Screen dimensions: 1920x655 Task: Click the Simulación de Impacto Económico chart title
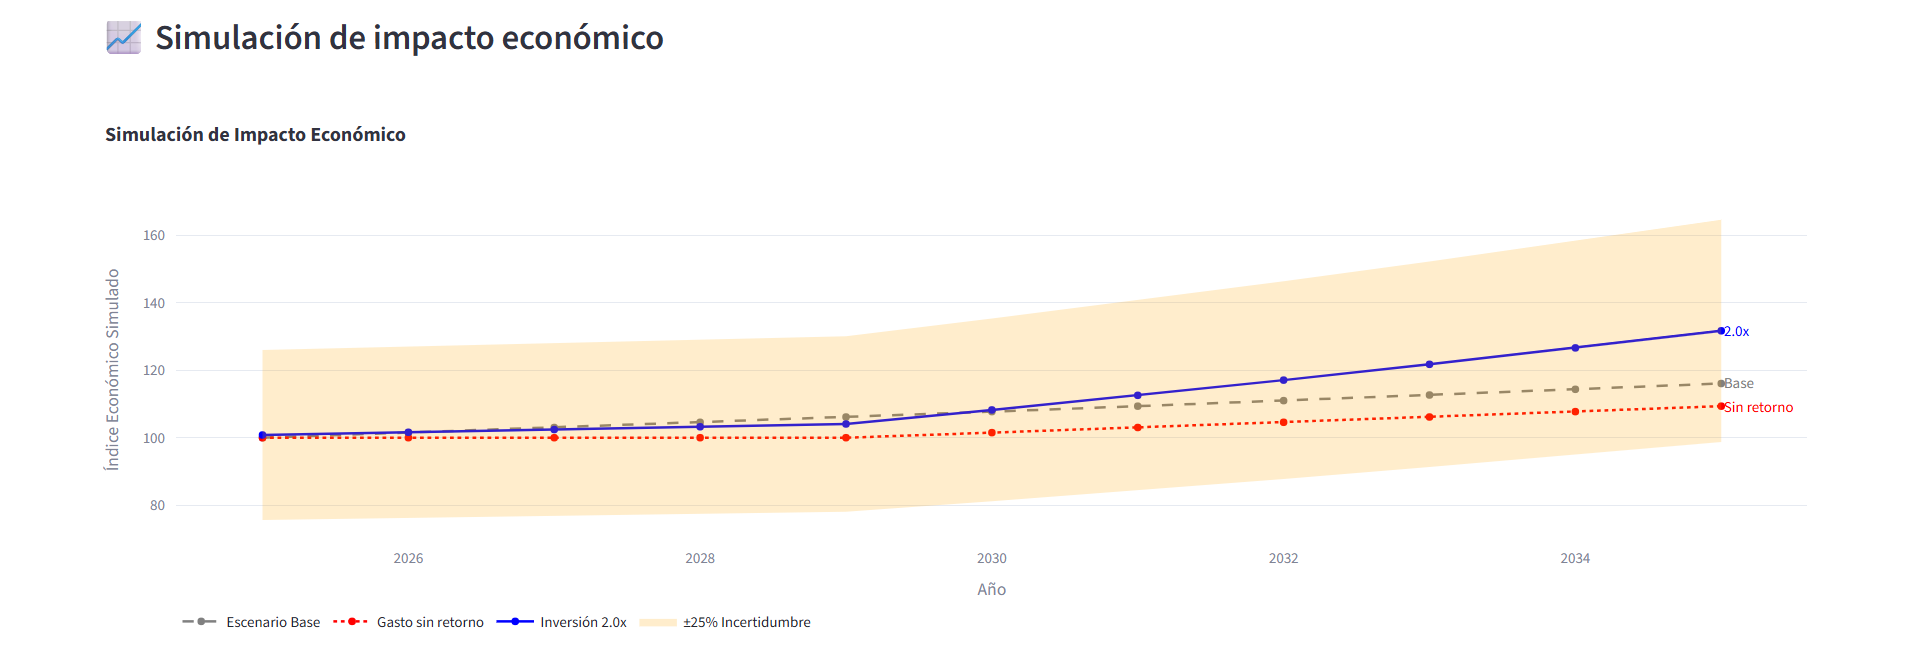click(x=255, y=135)
